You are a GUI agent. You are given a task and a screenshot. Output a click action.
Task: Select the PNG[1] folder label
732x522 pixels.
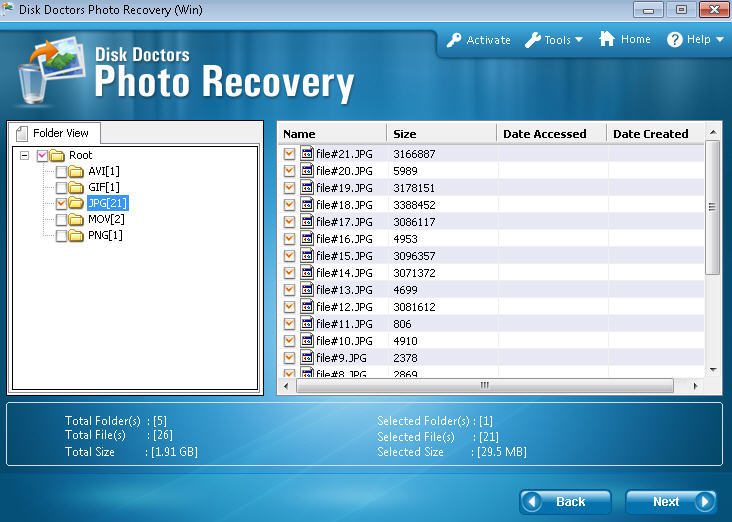coord(106,235)
